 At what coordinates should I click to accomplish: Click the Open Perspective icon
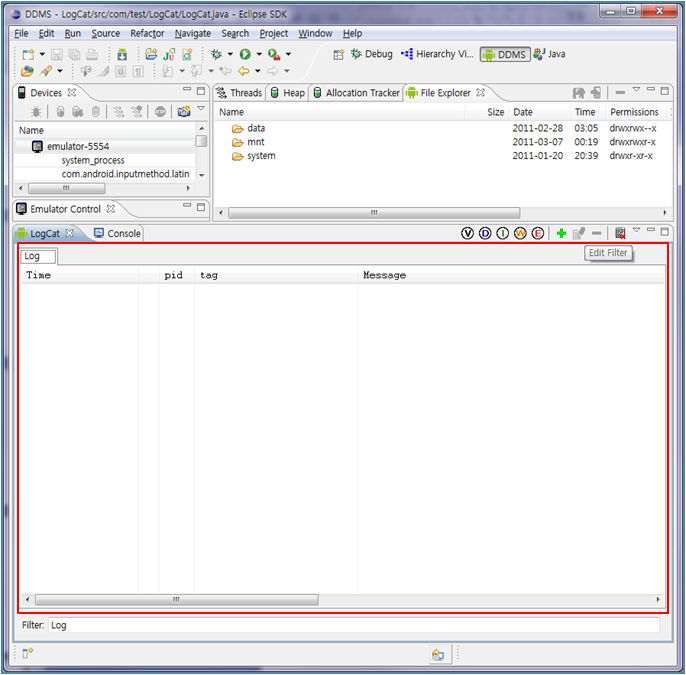click(338, 54)
